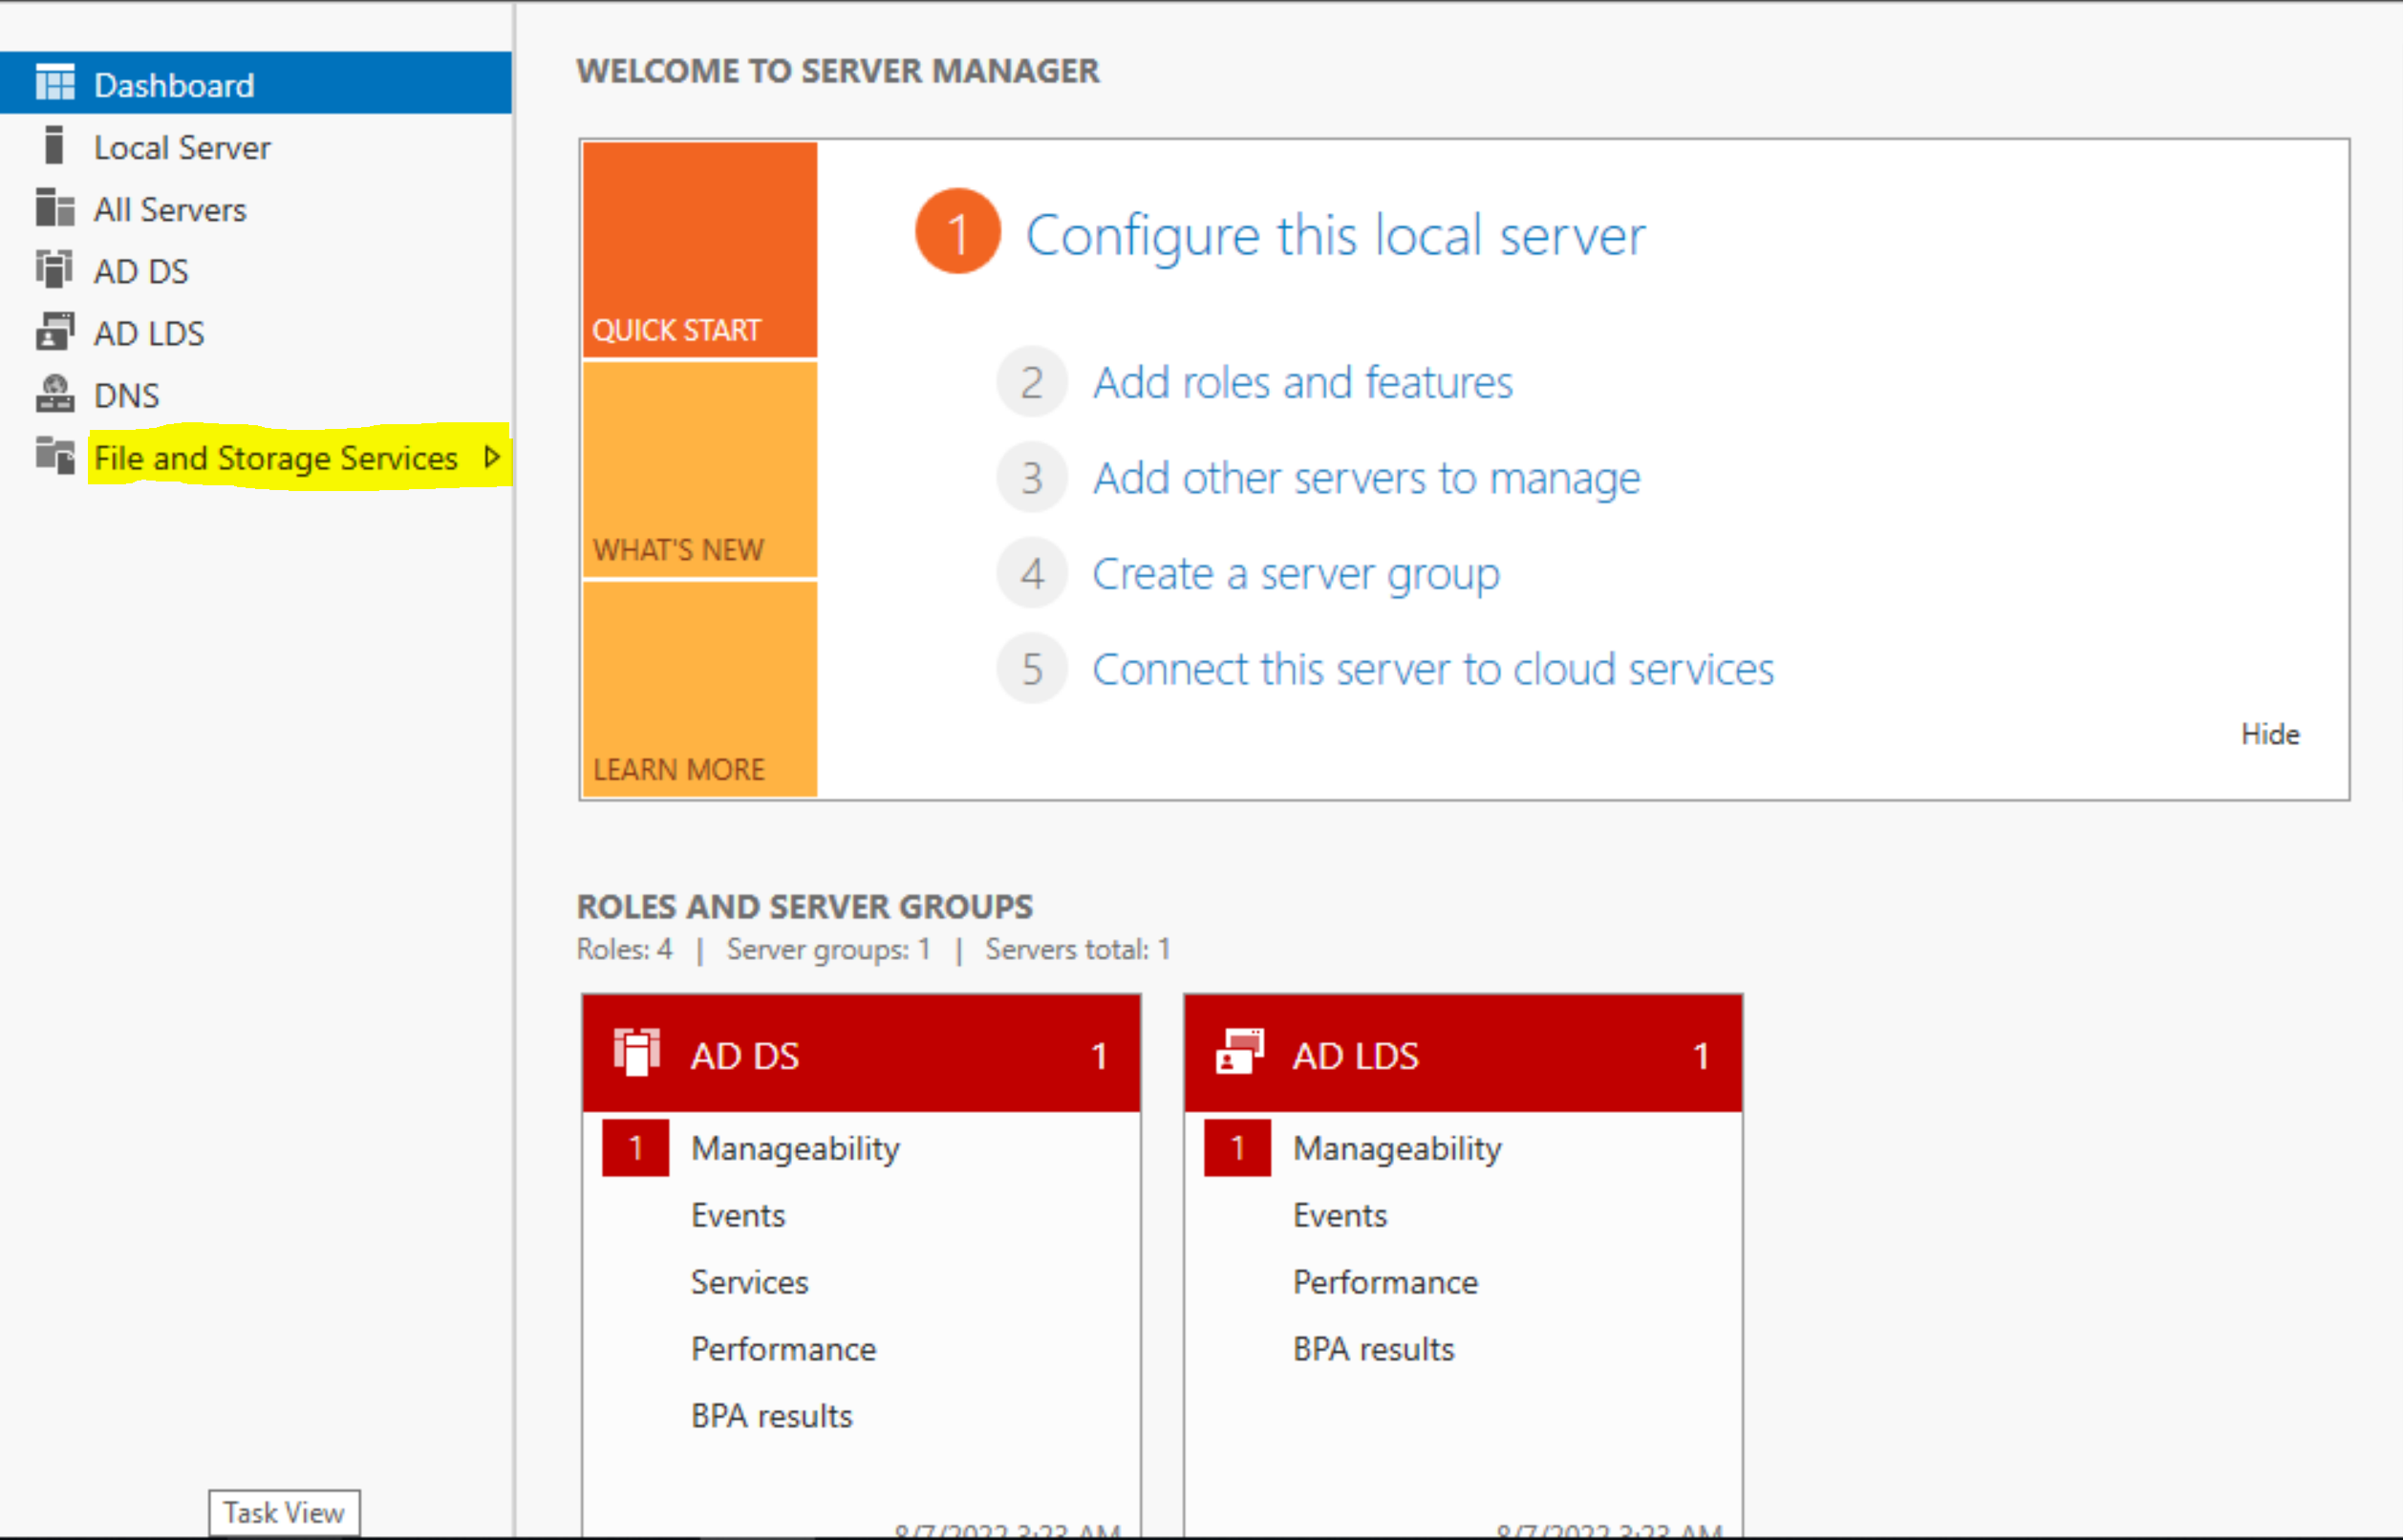Viewport: 2403px width, 1540px height.
Task: Click the server count 1 on AD LDS header
Action: (x=1701, y=1056)
